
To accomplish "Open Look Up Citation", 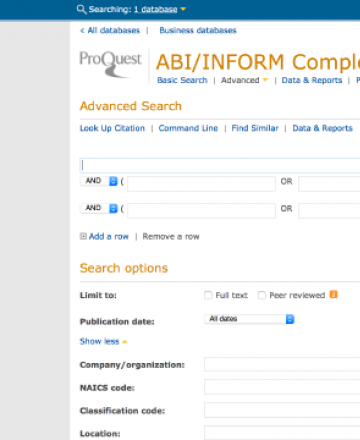I will point(112,128).
